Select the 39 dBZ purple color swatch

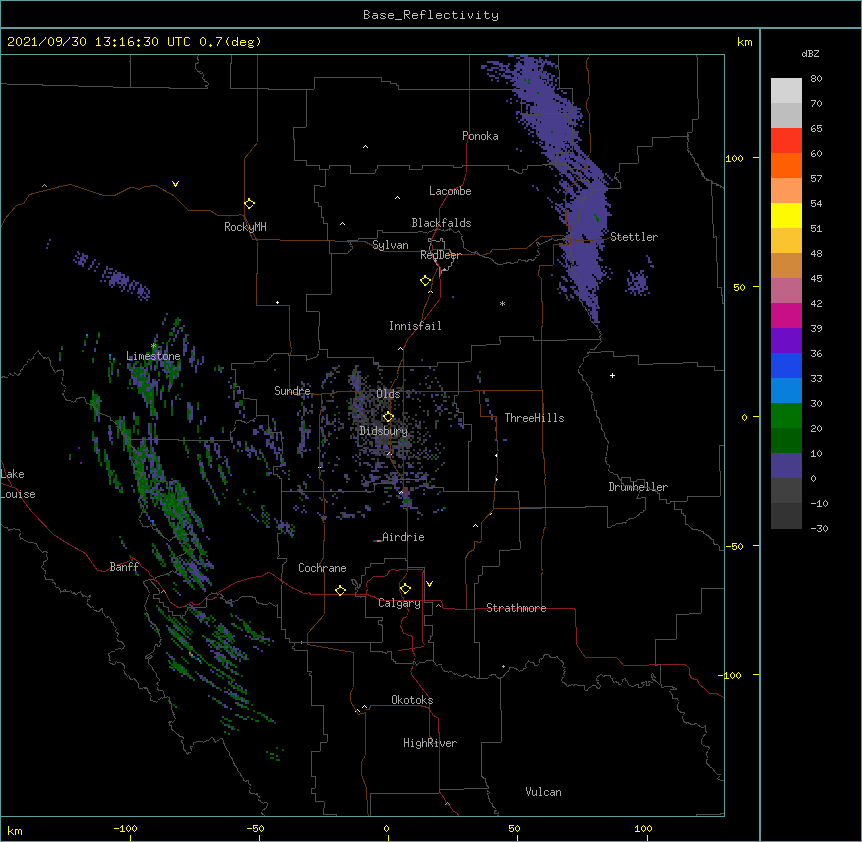click(786, 341)
